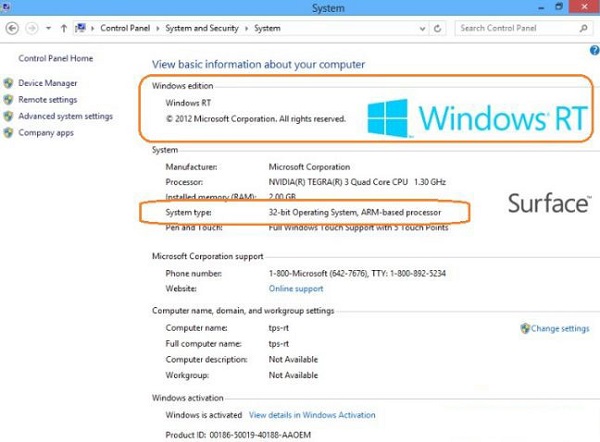Open the address bar history dropdown

point(422,29)
